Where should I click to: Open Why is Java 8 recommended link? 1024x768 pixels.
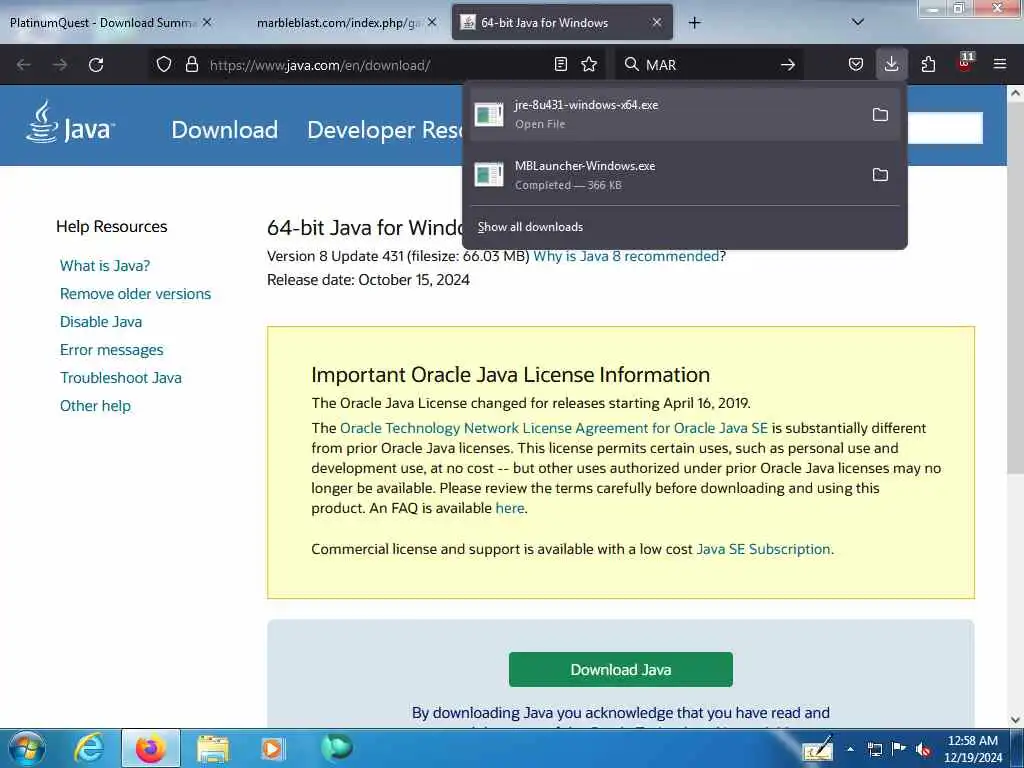coord(626,256)
